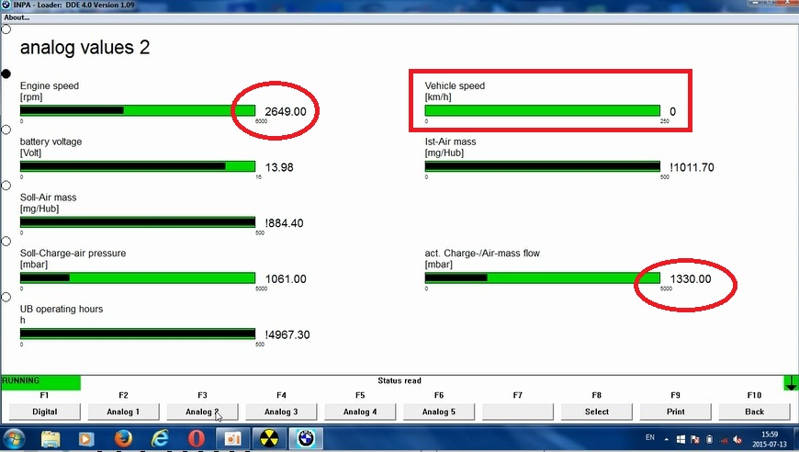Image resolution: width=799 pixels, height=452 pixels.
Task: Click the Back button under F10
Action: 754,411
